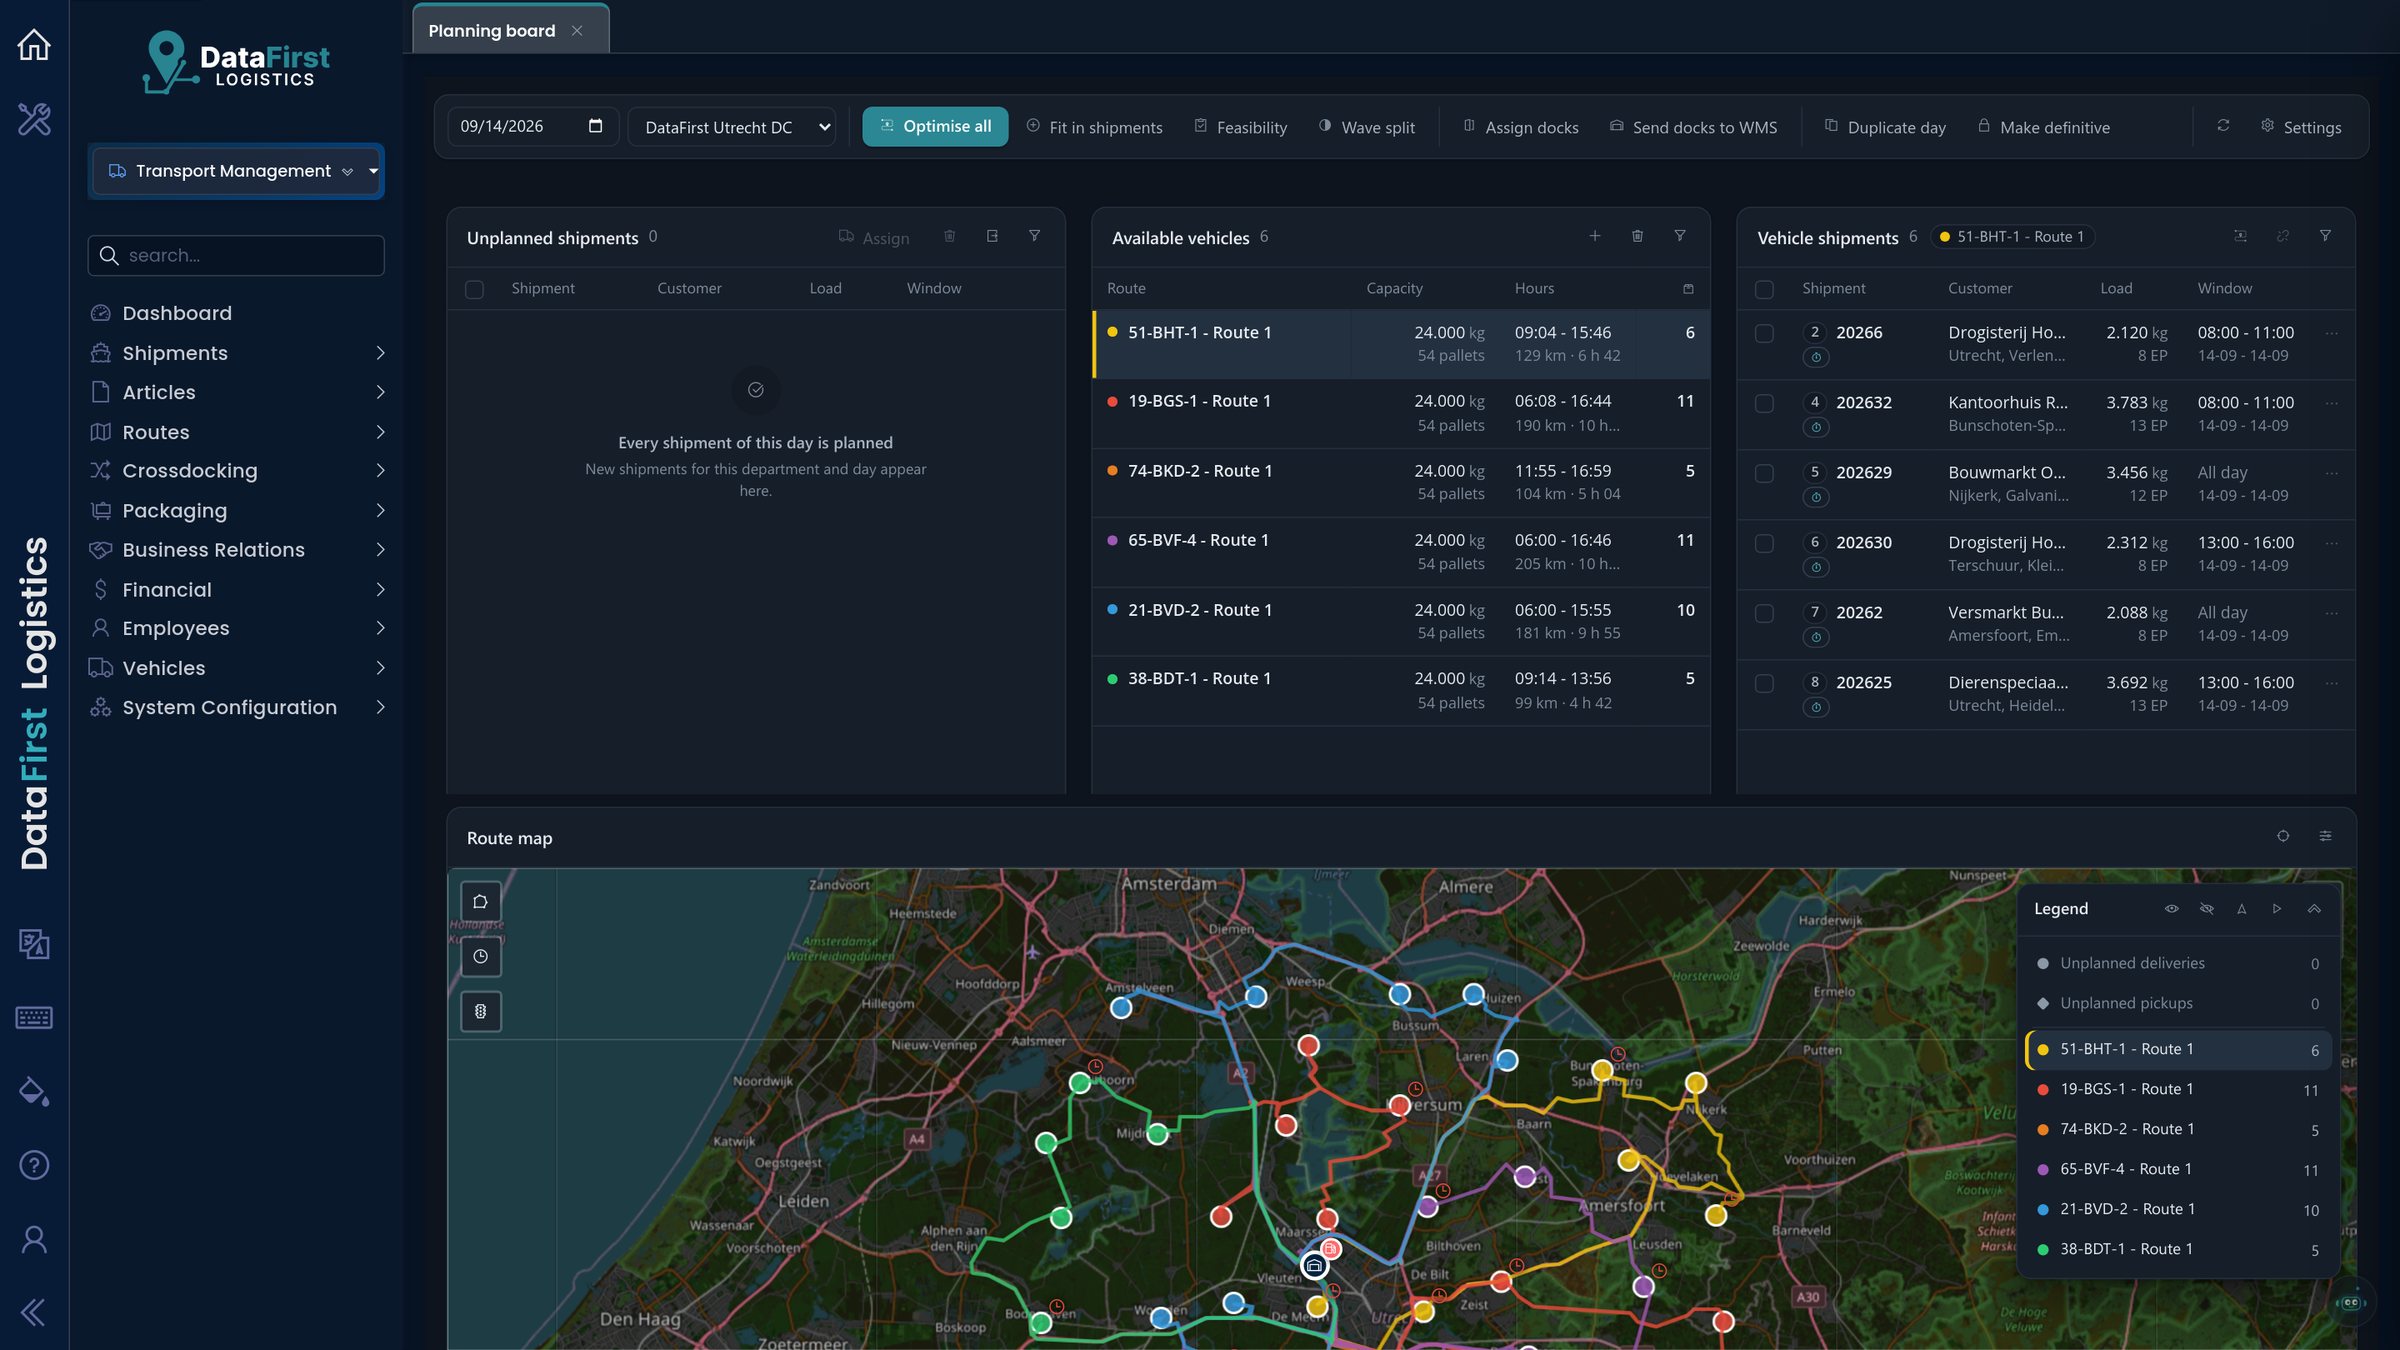Viewport: 2400px width, 1350px height.
Task: Check the box for shipment 20266
Action: (1764, 333)
